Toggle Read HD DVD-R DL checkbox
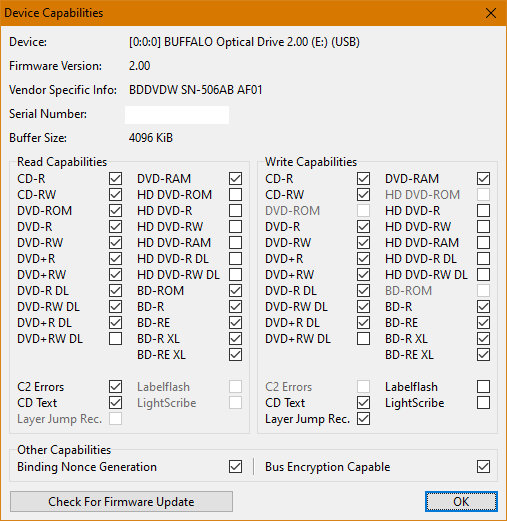 tap(235, 259)
